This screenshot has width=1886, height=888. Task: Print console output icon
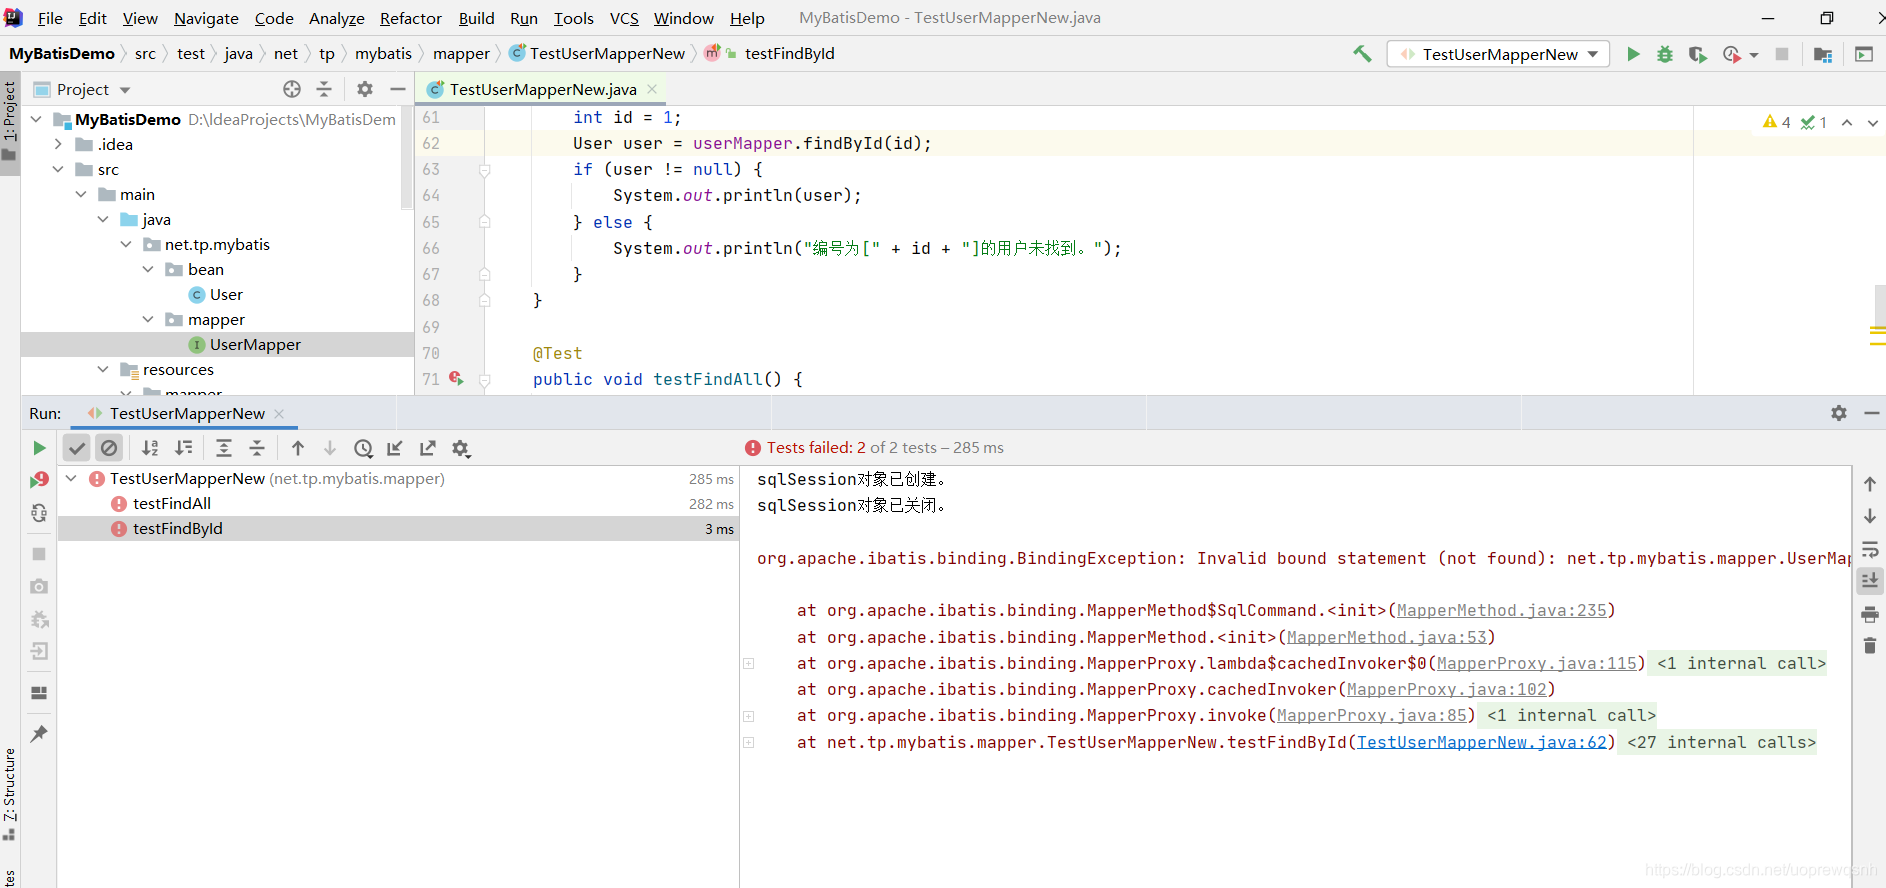pos(1870,614)
